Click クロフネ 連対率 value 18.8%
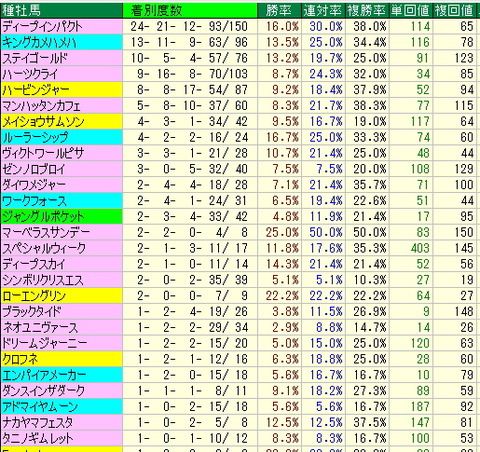Viewport: 480px width, 452px height. 326,359
